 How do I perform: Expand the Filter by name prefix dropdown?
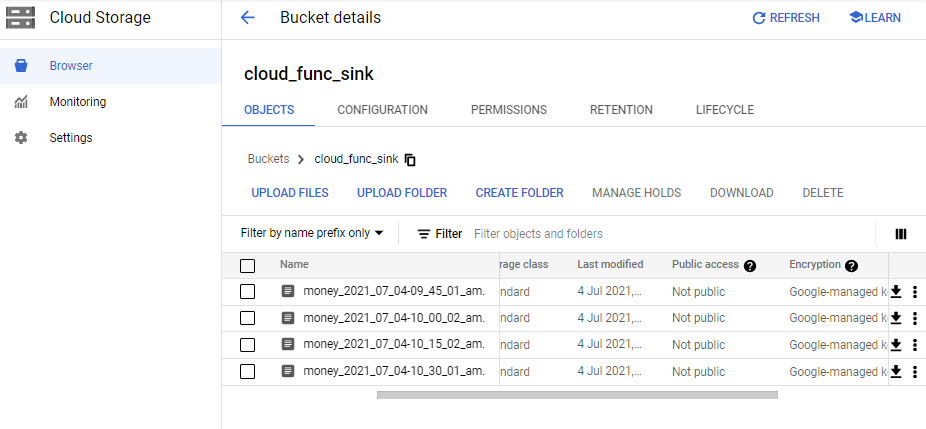[312, 233]
